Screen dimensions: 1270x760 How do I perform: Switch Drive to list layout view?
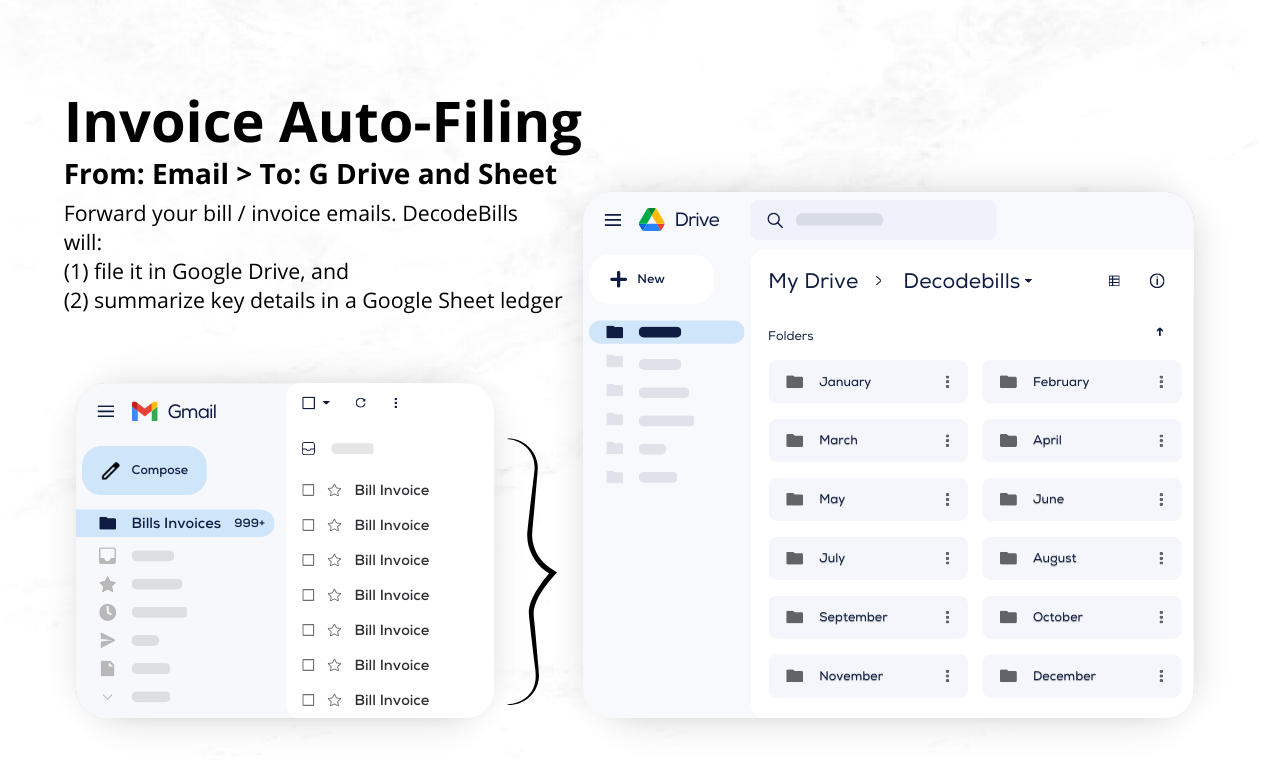pos(1114,281)
